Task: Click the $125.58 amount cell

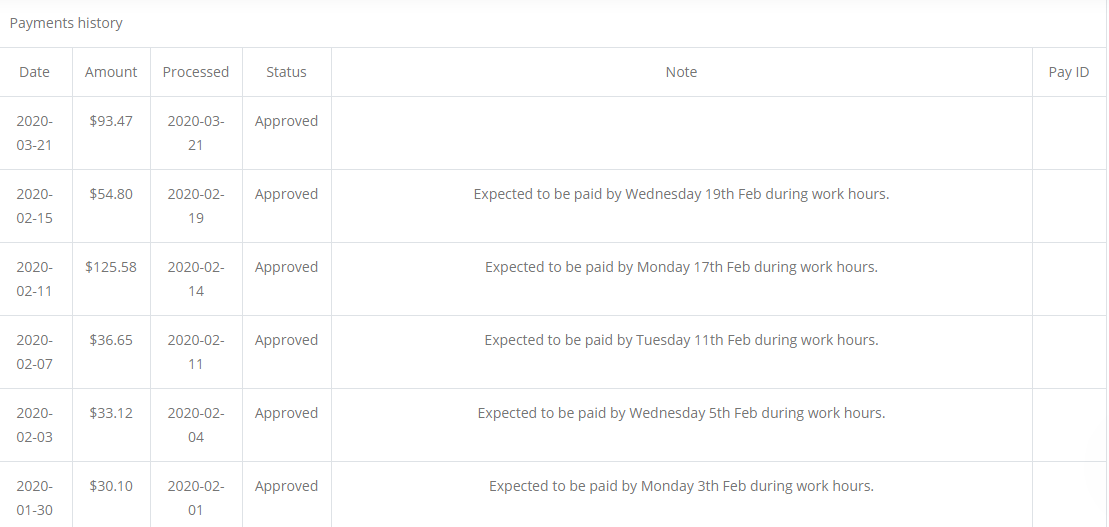Action: pos(111,267)
